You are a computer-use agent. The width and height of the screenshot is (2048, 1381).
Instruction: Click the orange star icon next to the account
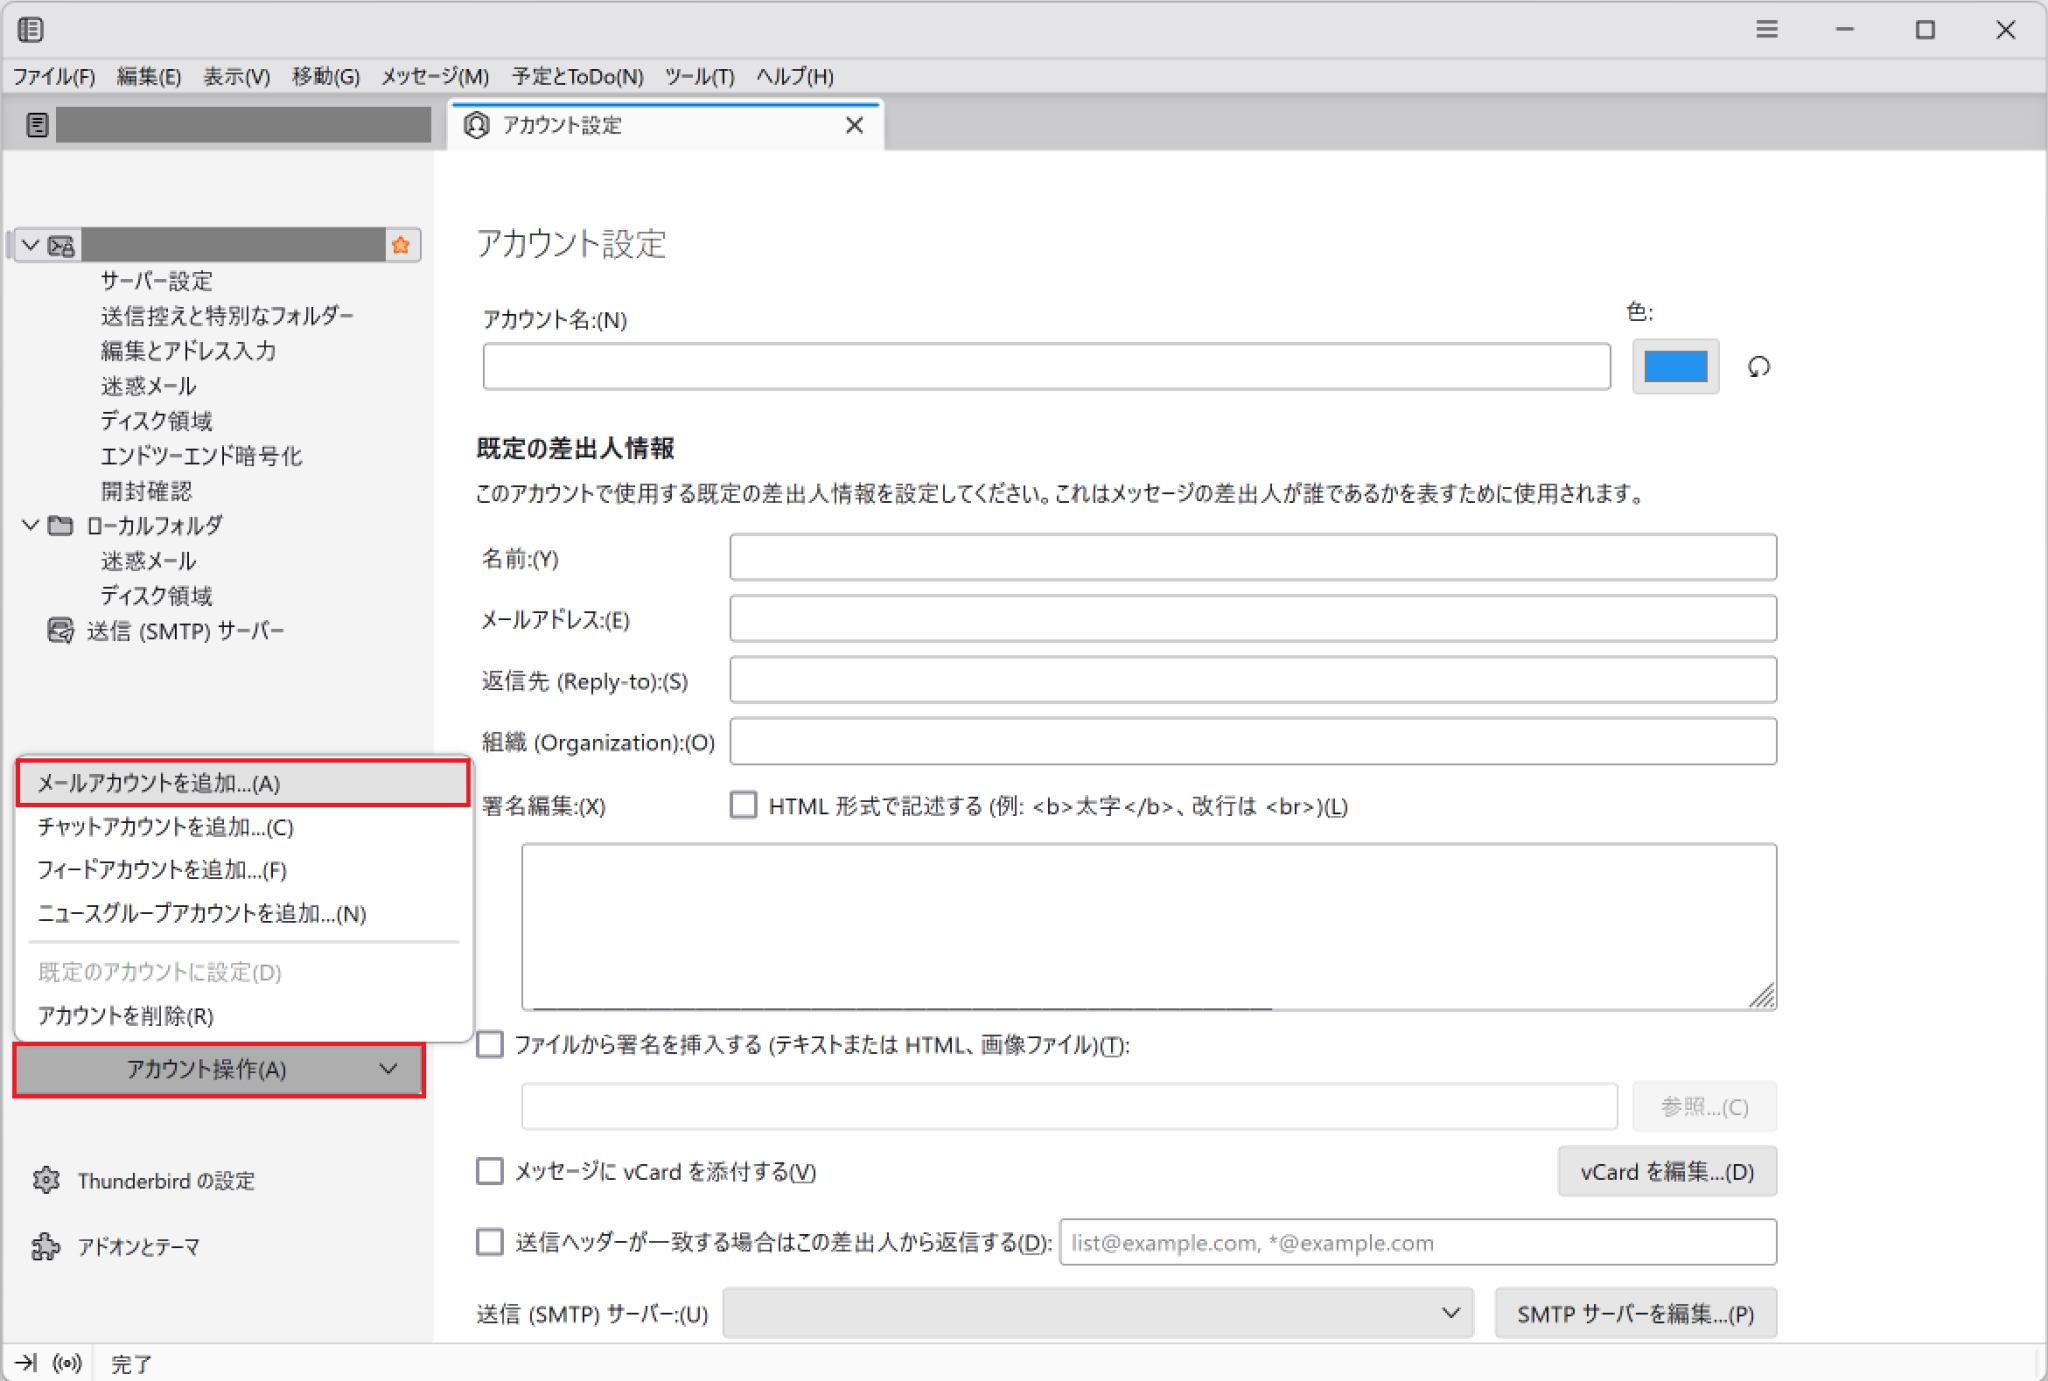coord(400,245)
